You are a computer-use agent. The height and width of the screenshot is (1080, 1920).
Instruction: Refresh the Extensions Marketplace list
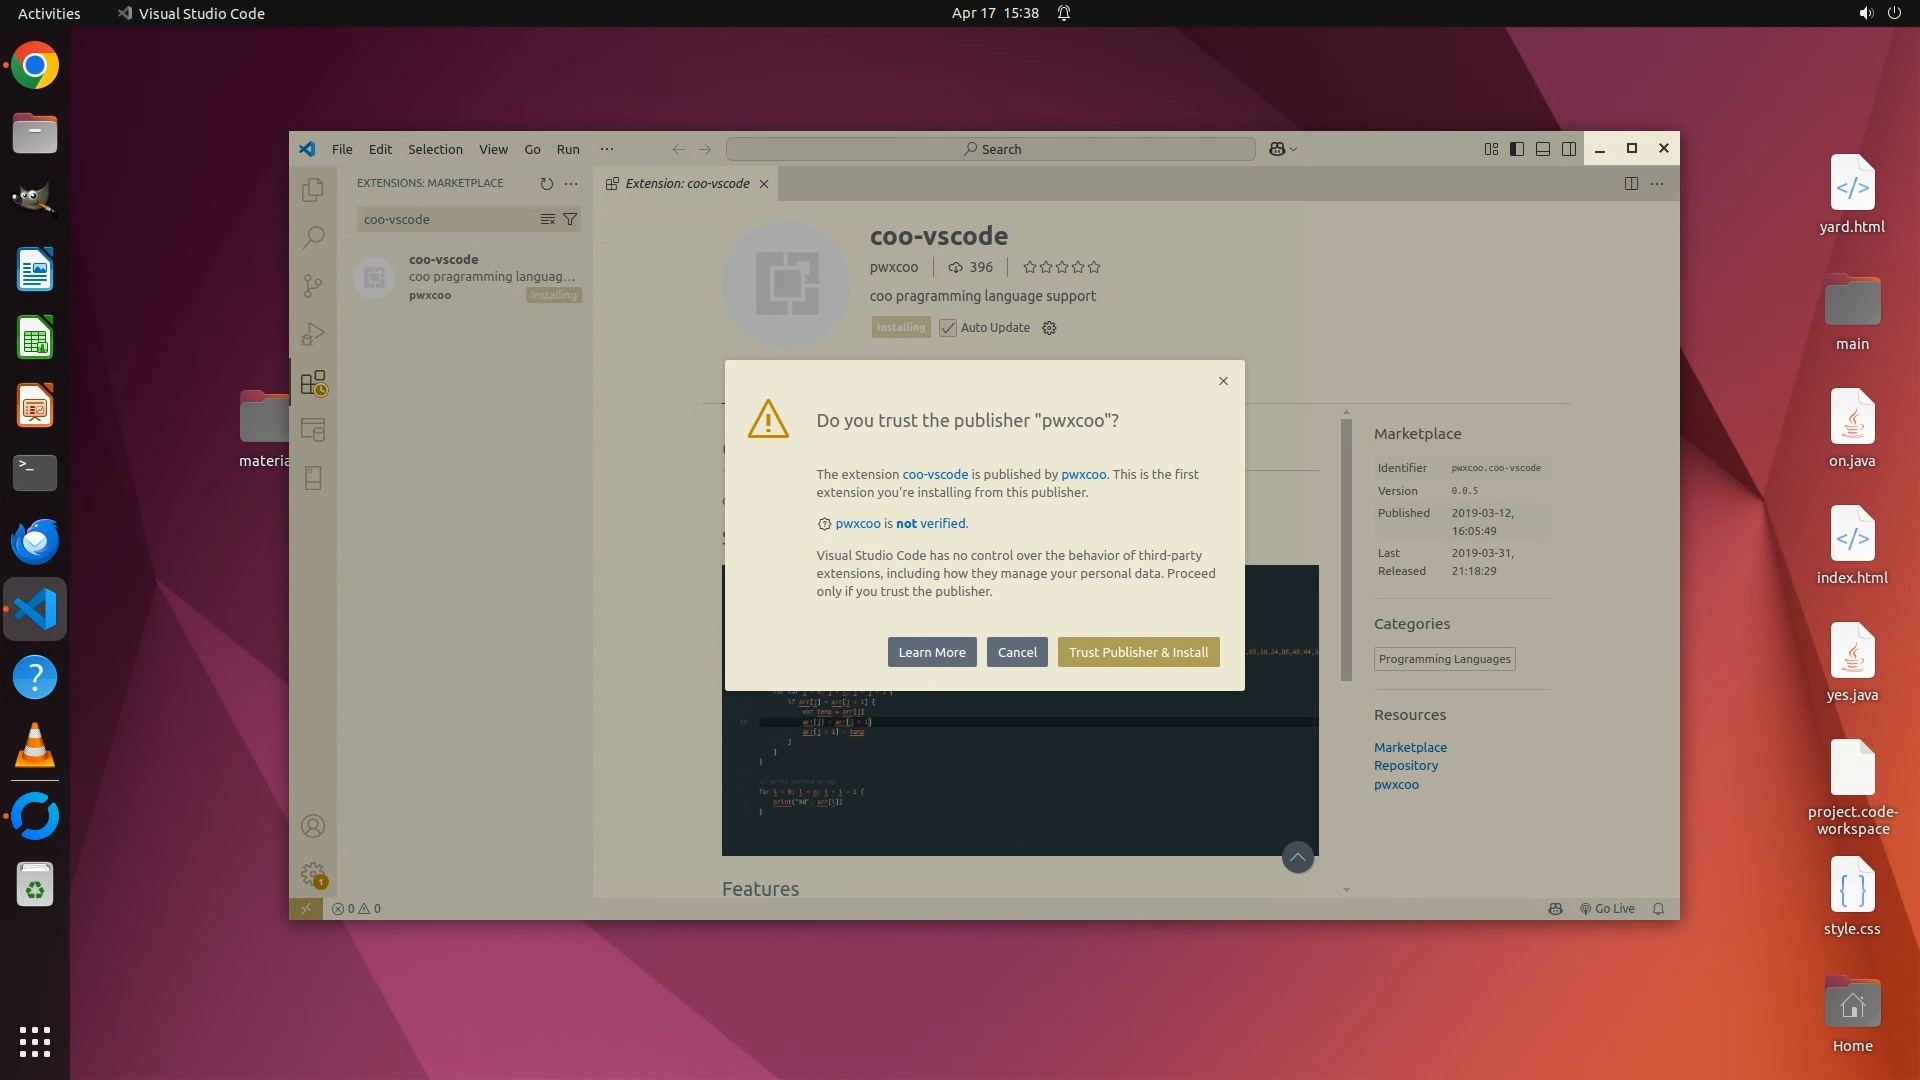(546, 184)
